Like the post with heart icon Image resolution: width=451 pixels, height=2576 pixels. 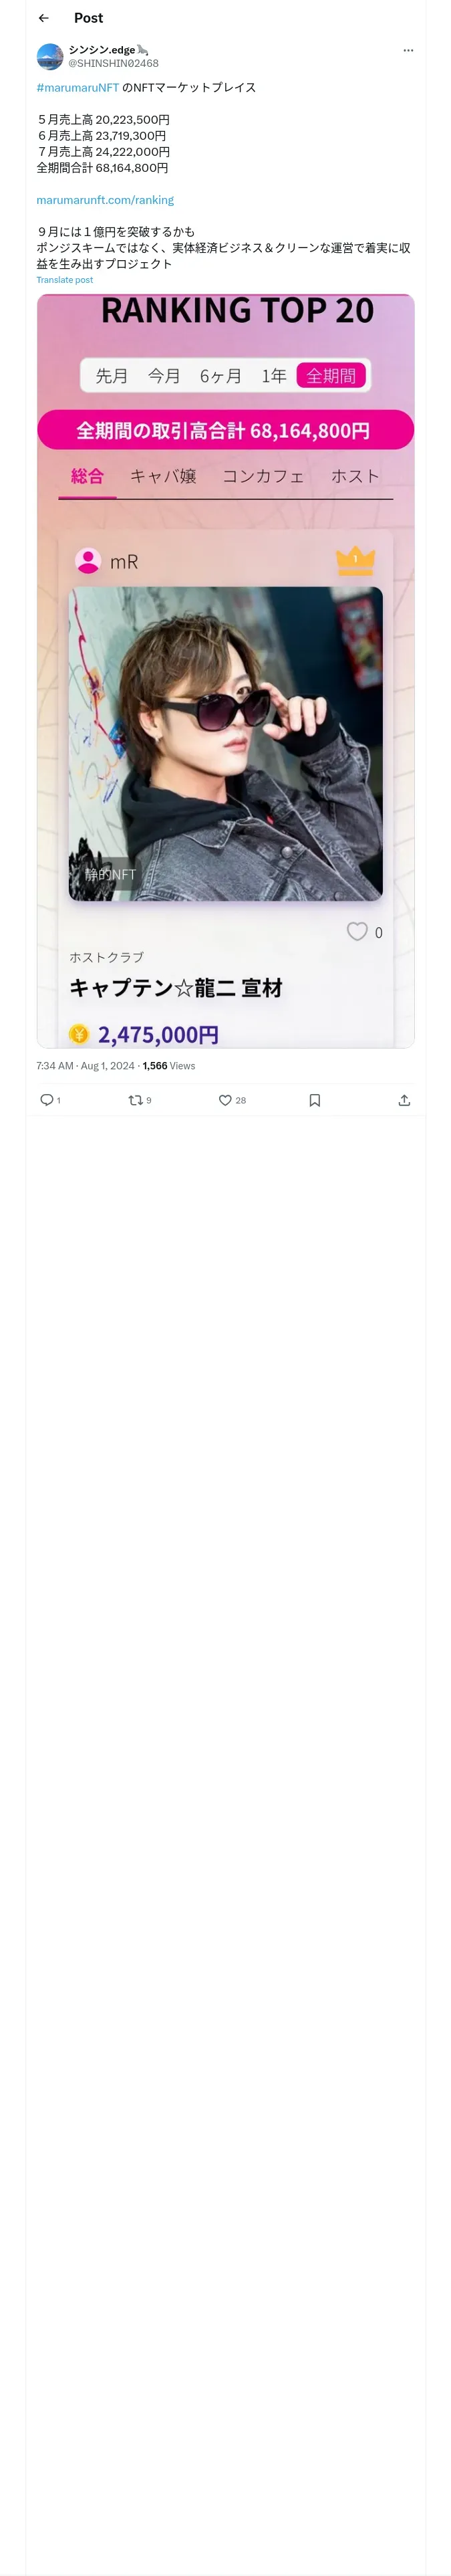pos(225,1100)
